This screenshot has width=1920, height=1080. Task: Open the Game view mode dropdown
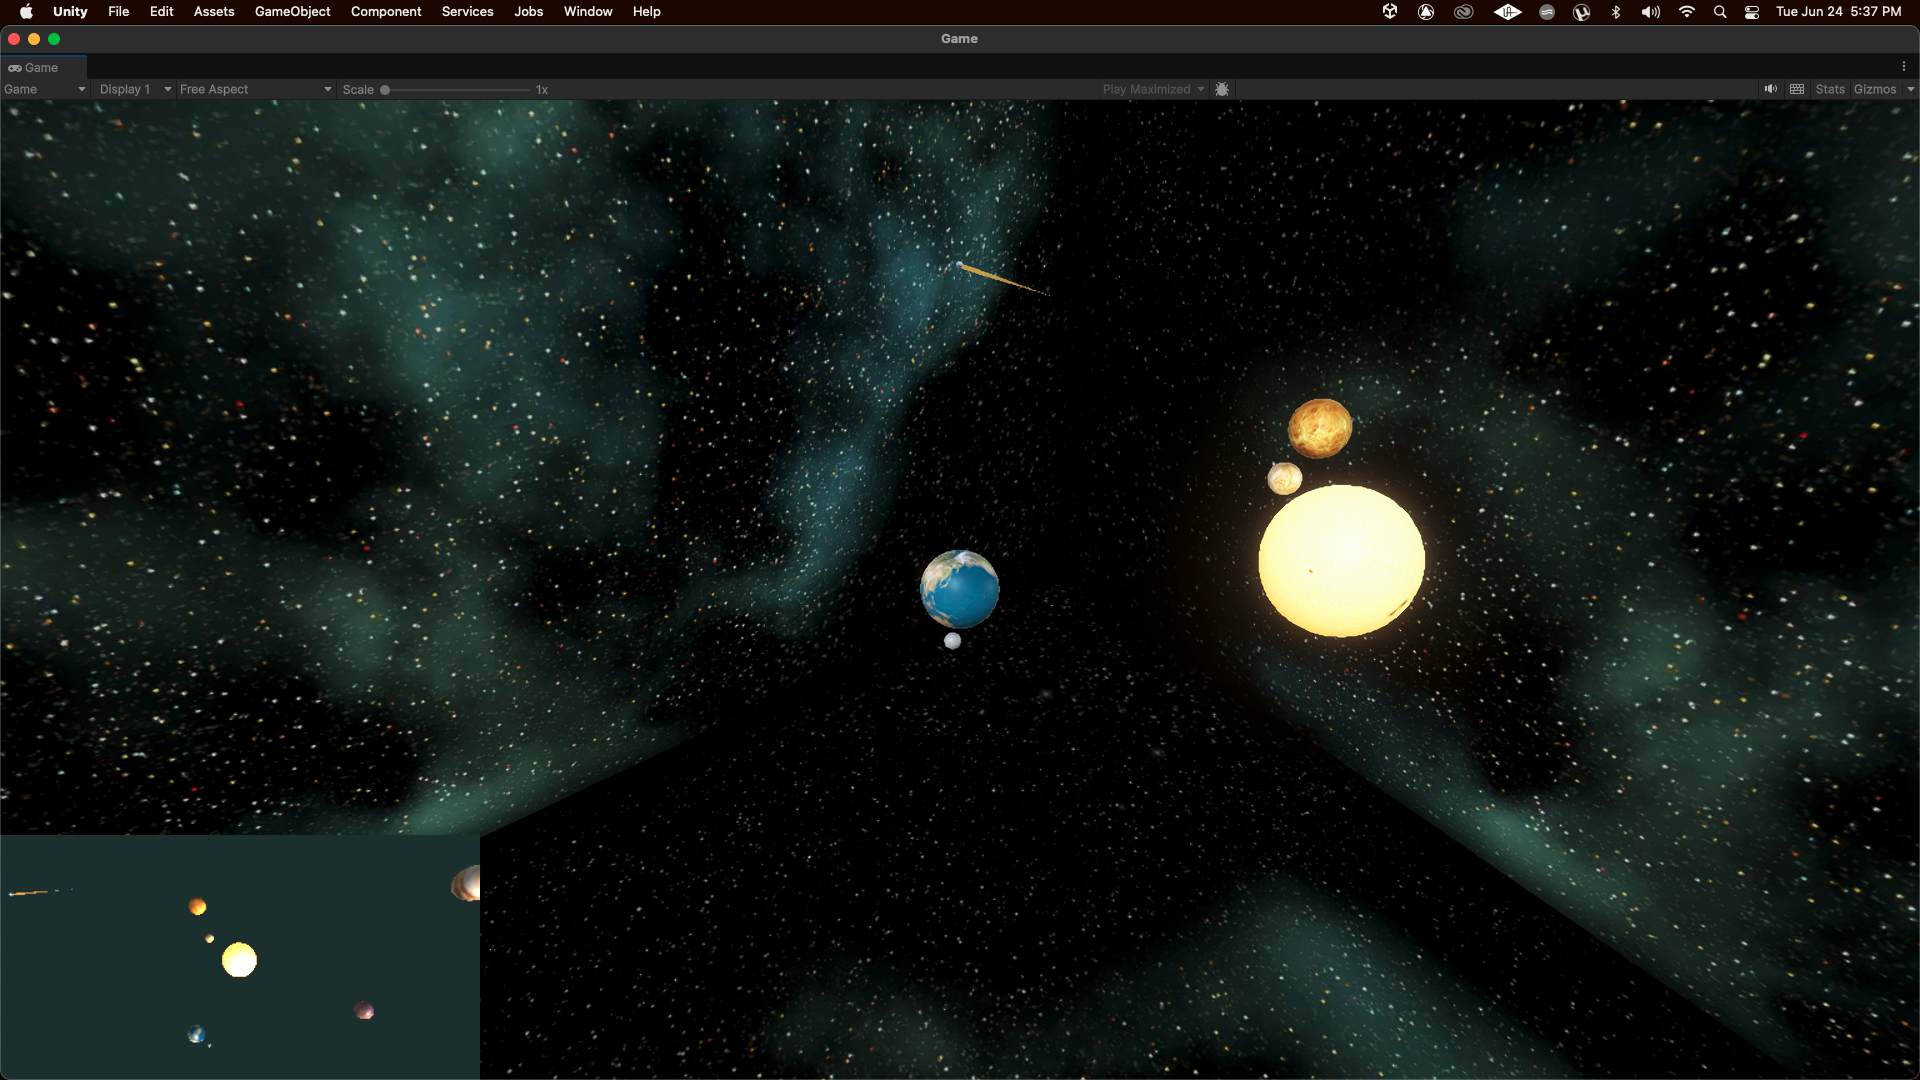pyautogui.click(x=45, y=89)
